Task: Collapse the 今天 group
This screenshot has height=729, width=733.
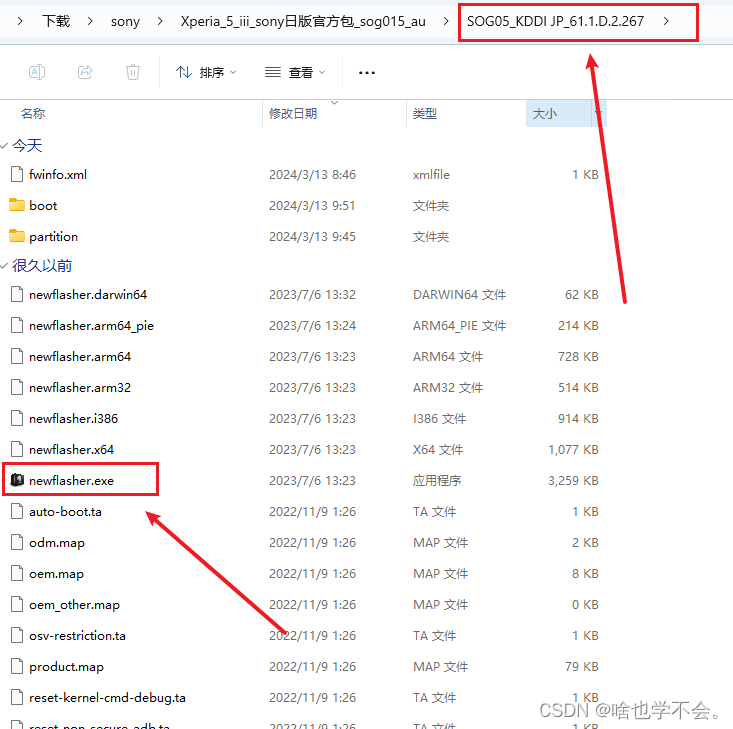Action: pyautogui.click(x=4, y=146)
